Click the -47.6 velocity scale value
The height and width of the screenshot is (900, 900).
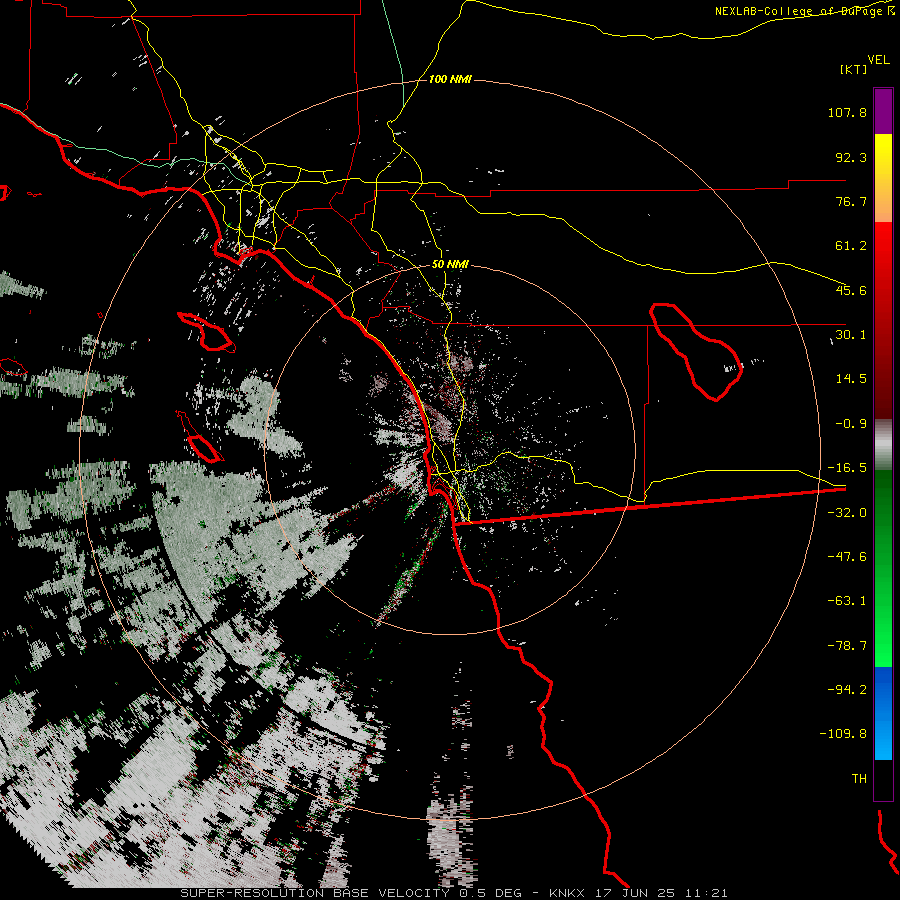pos(847,557)
